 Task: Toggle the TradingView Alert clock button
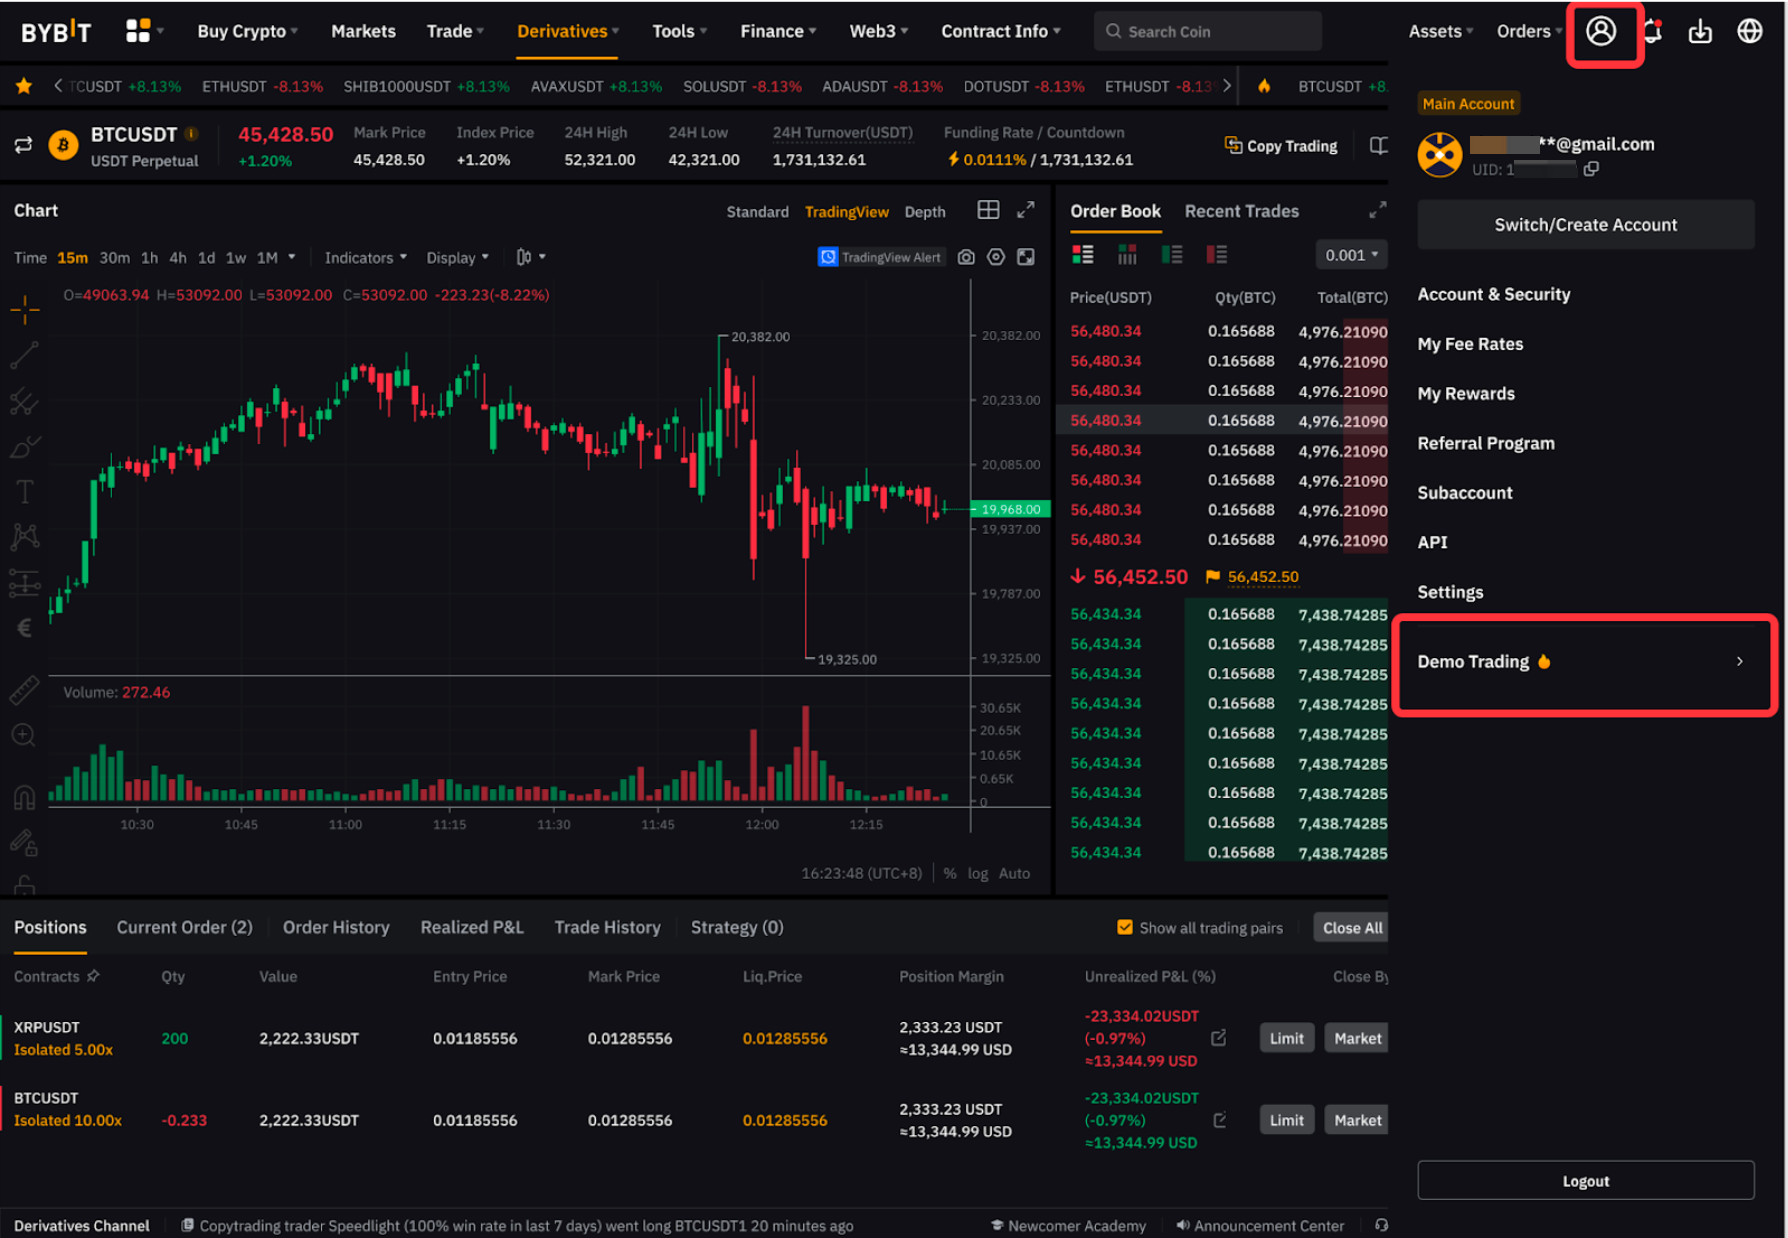[828, 257]
